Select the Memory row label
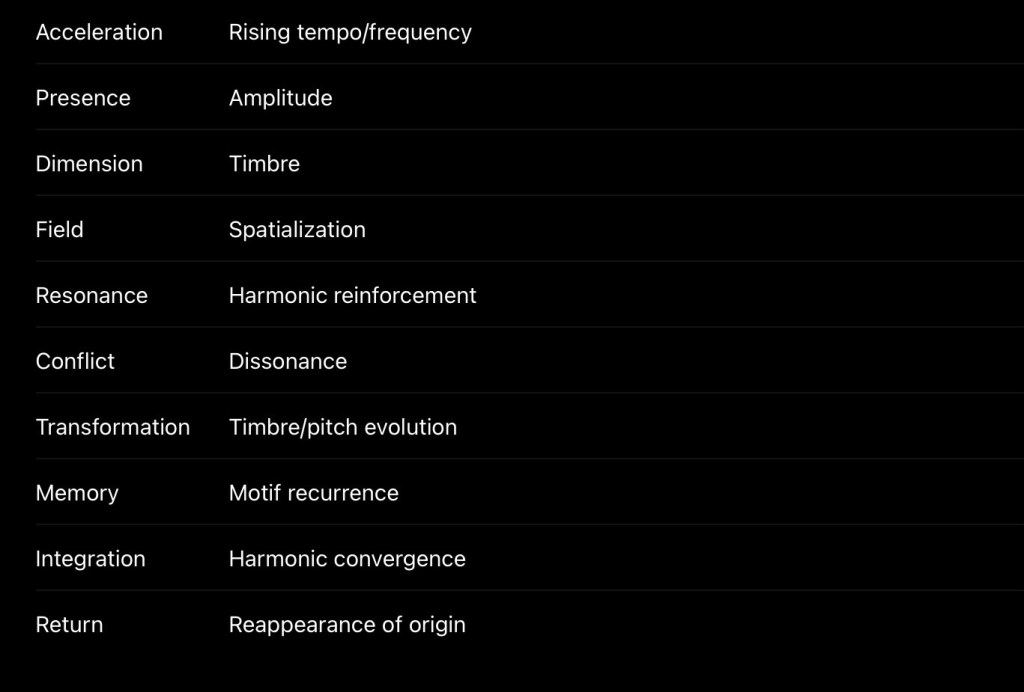This screenshot has width=1024, height=692. pos(77,494)
